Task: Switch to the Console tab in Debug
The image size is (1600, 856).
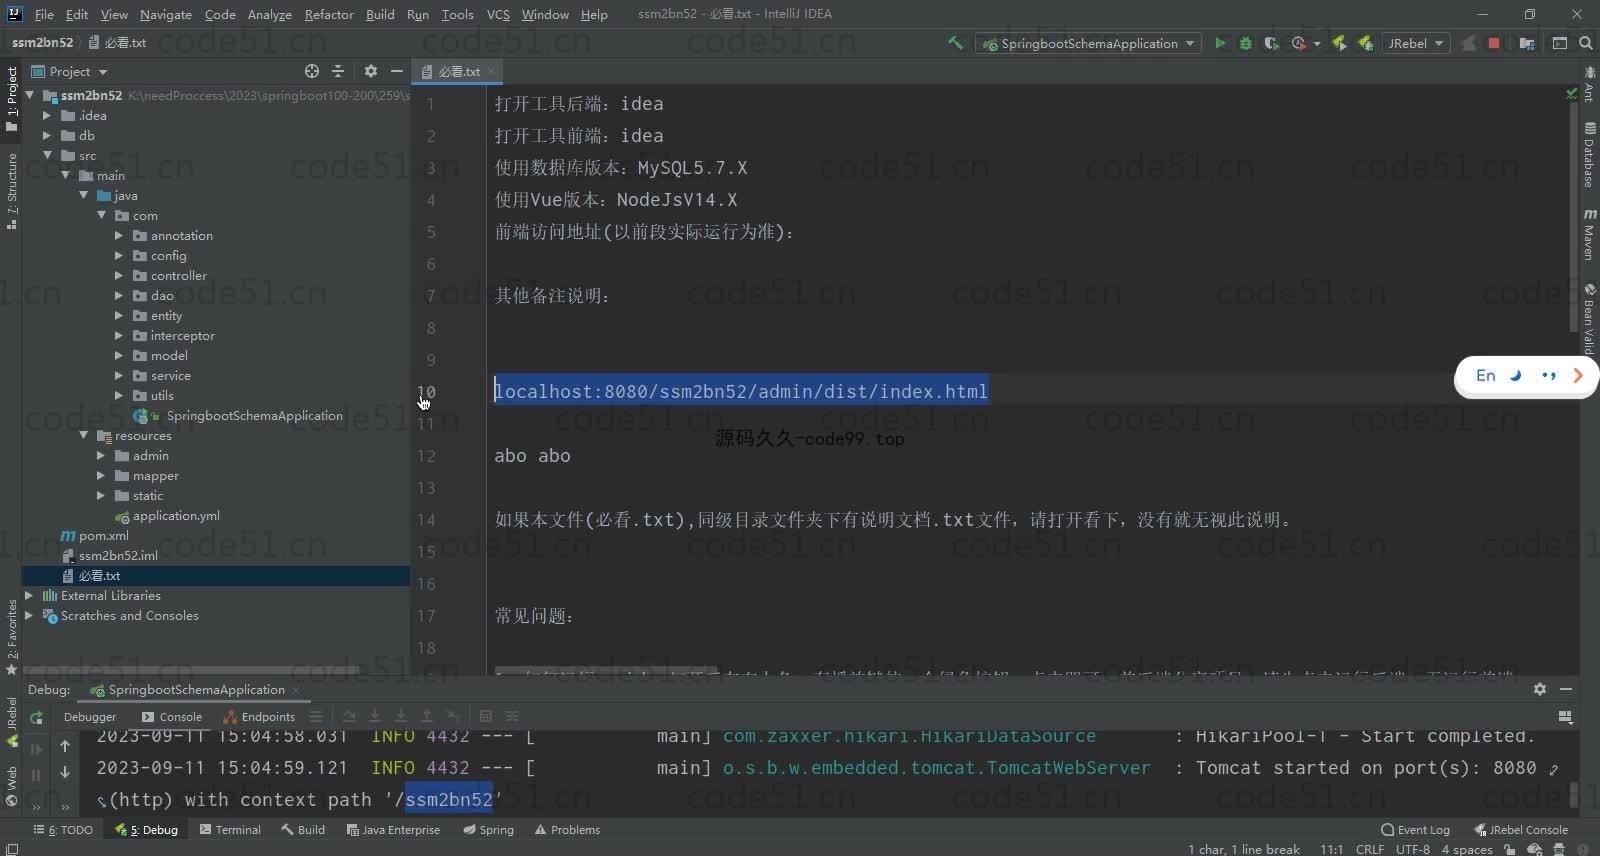Action: (x=172, y=716)
